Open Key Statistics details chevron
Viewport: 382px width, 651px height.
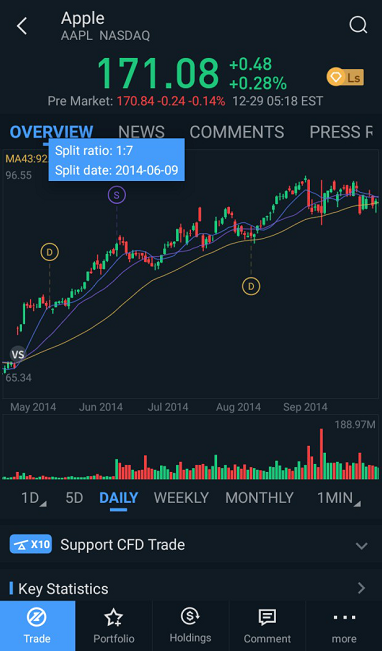click(x=361, y=588)
